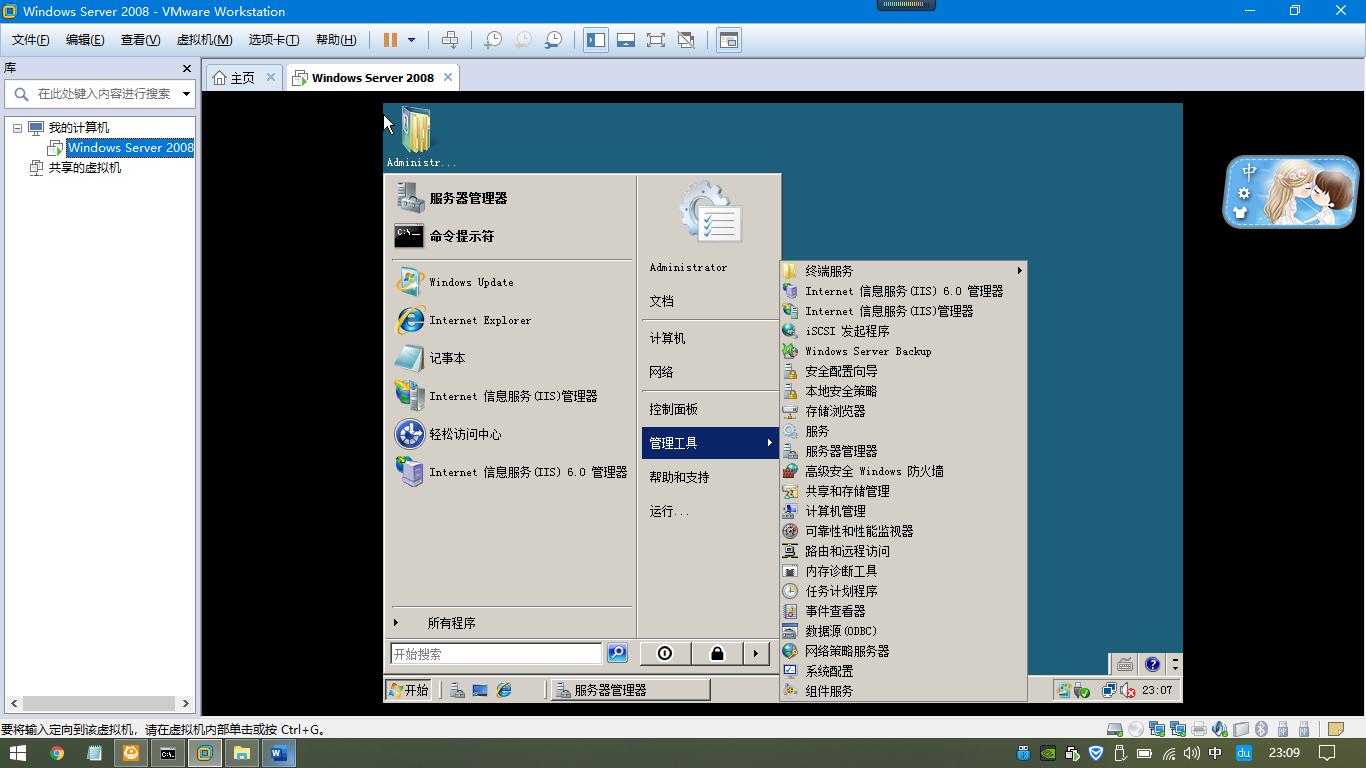Click 服务器管理器 guest taskbar button
1366x768 pixels.
click(631, 690)
